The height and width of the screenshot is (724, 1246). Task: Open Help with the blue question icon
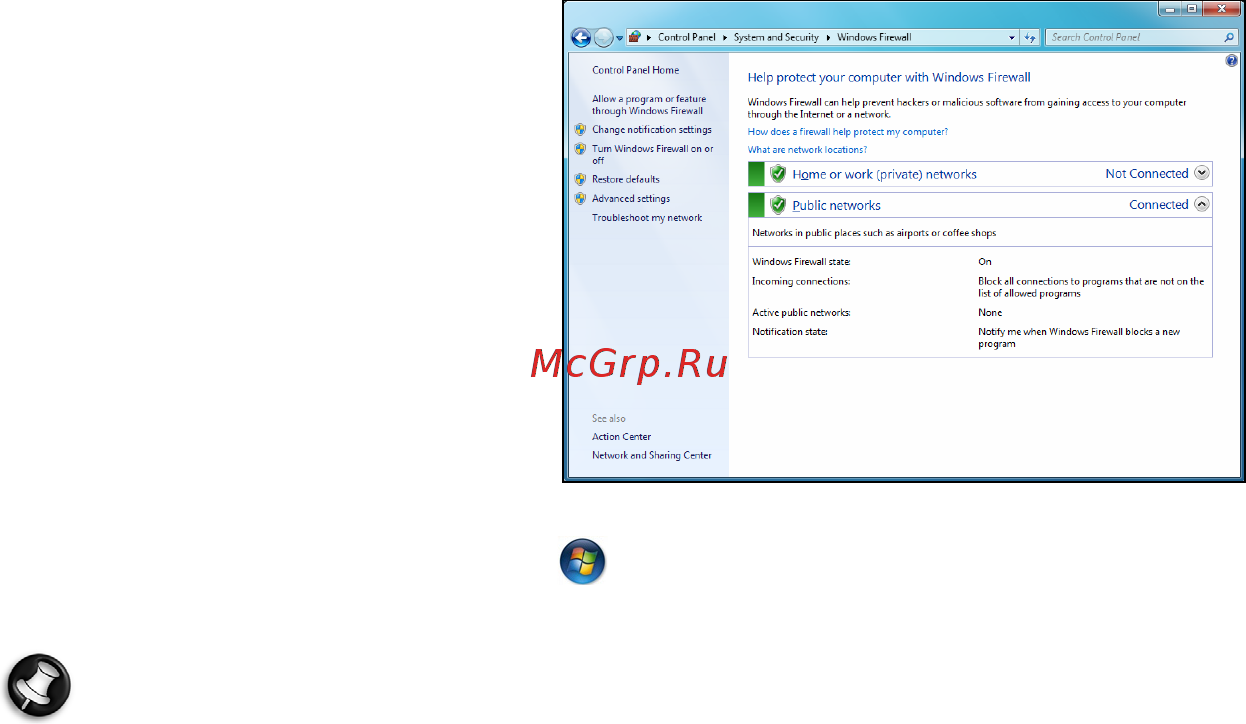pos(1231,61)
